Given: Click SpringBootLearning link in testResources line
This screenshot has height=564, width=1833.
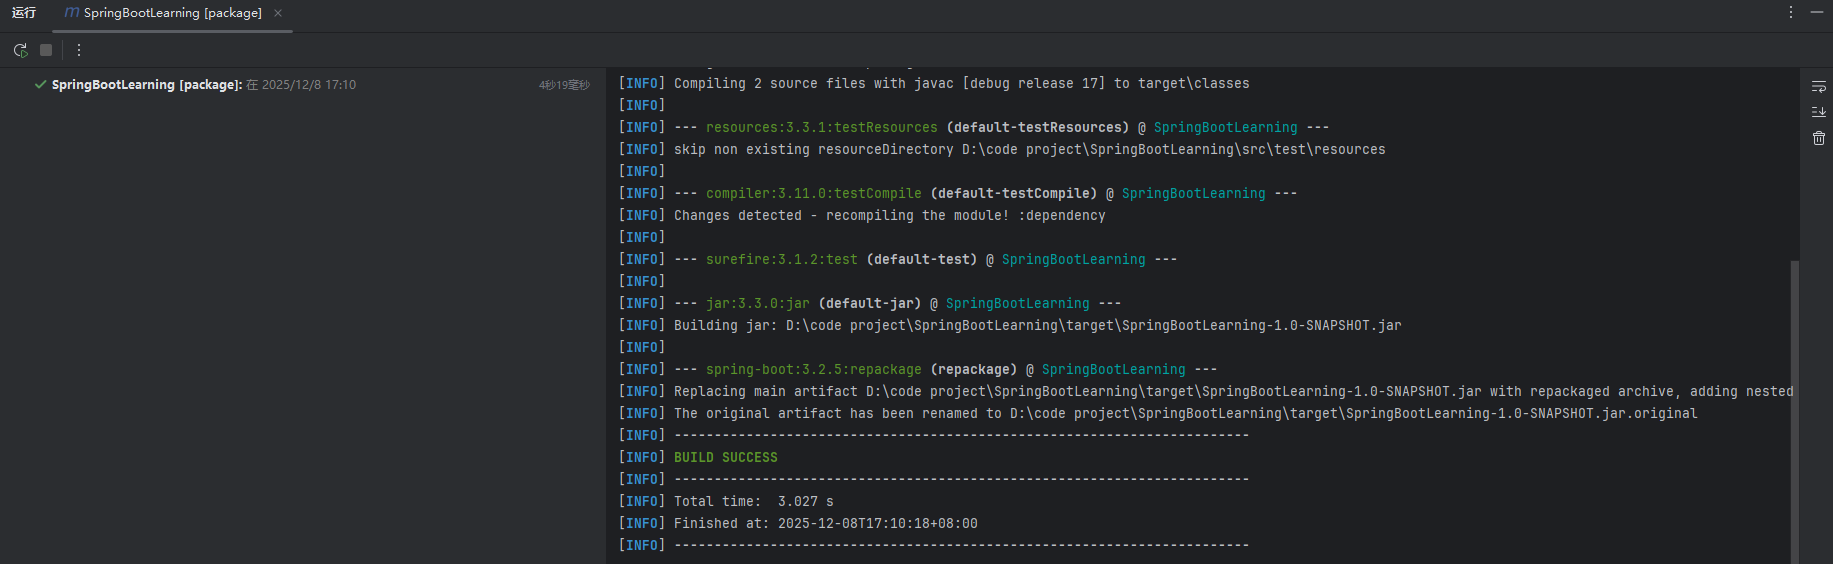Looking at the screenshot, I should coord(1226,127).
